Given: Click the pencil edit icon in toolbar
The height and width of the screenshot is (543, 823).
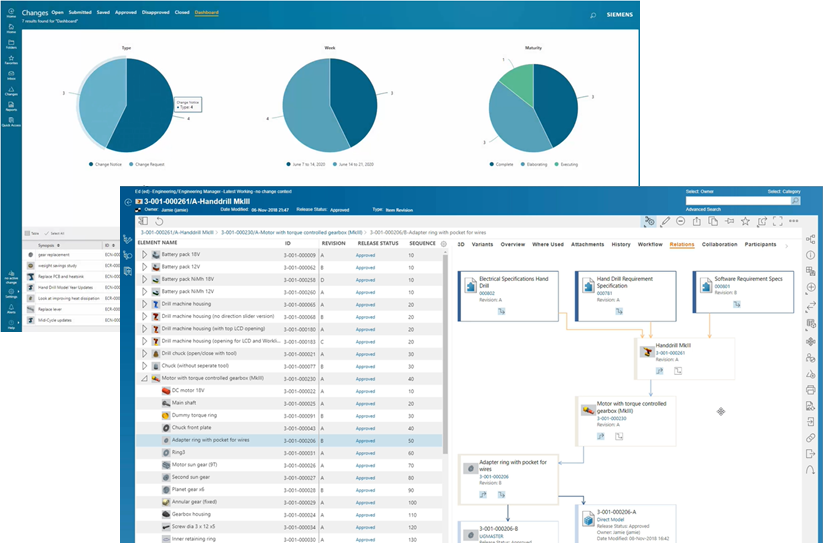Looking at the screenshot, I should [x=665, y=221].
